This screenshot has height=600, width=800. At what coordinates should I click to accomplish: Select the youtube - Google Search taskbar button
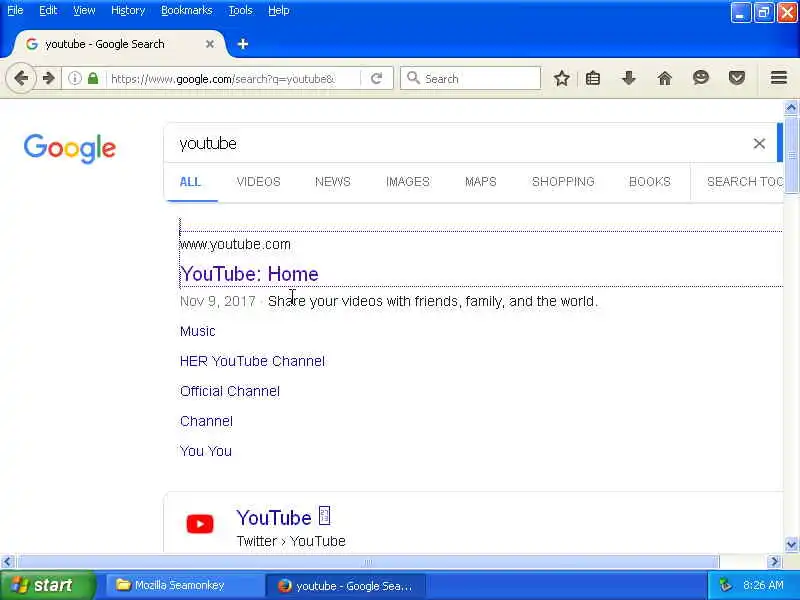click(x=345, y=586)
